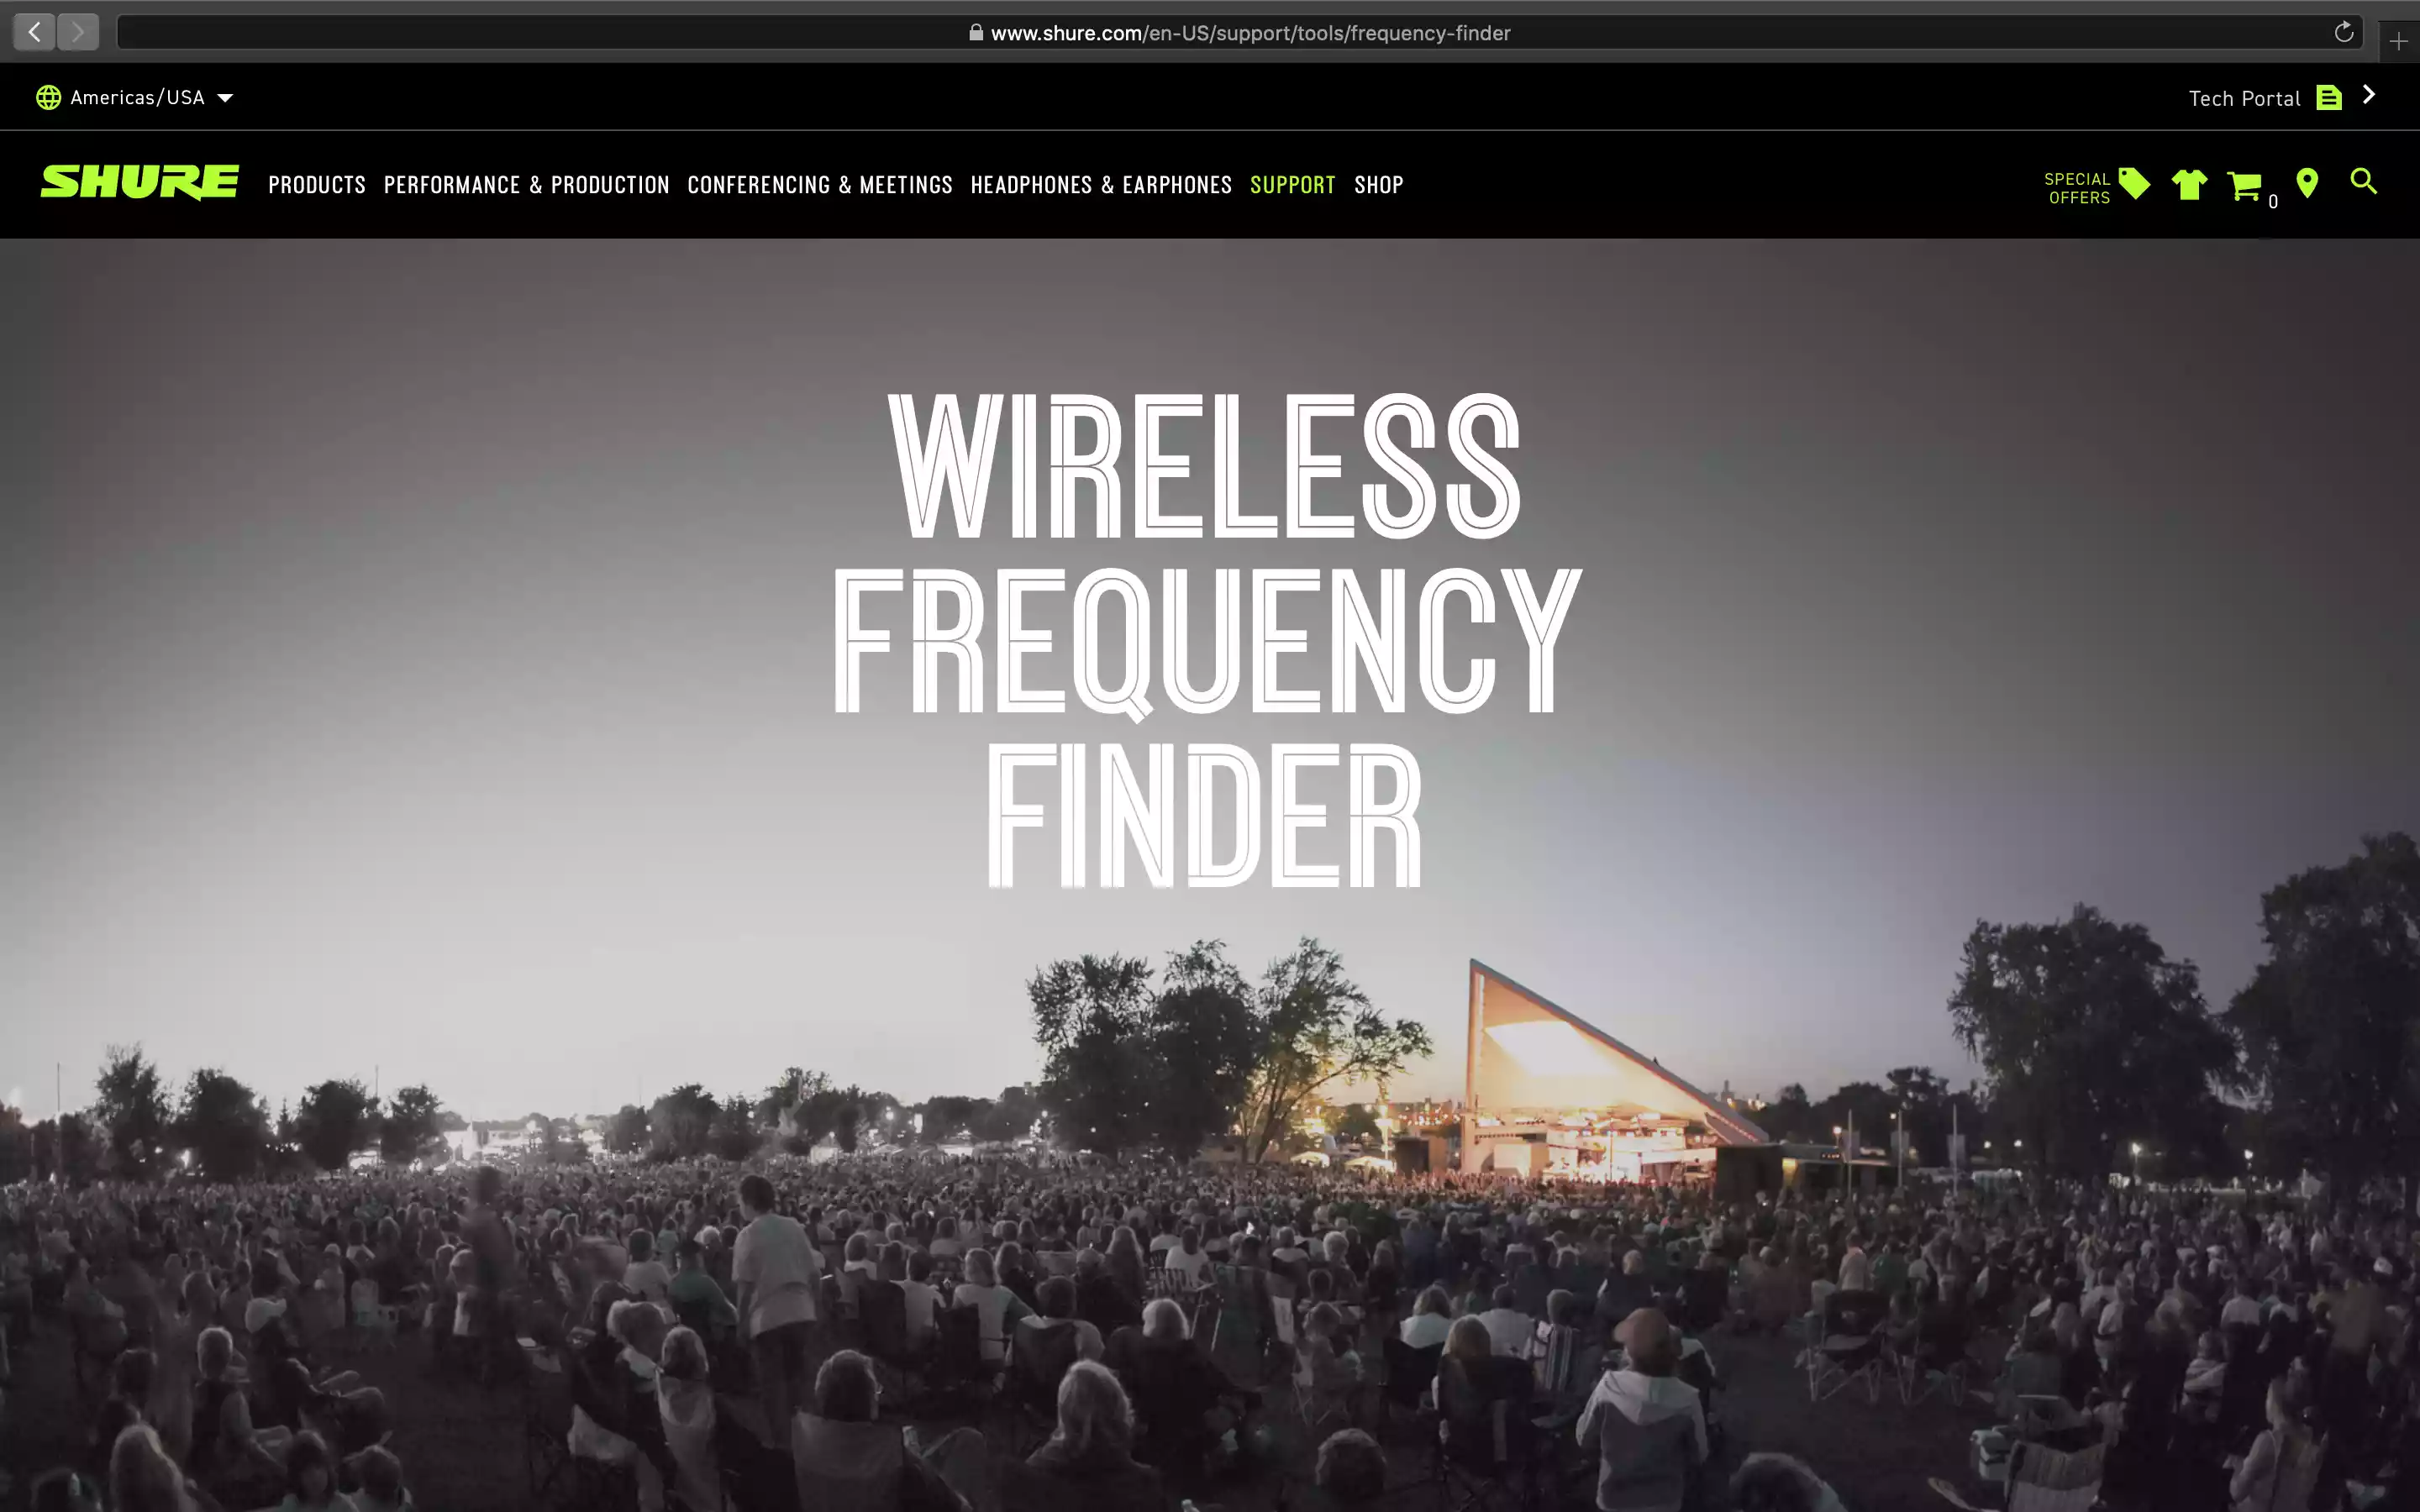2420x1512 pixels.
Task: Click the Shure logo
Action: coord(139,182)
